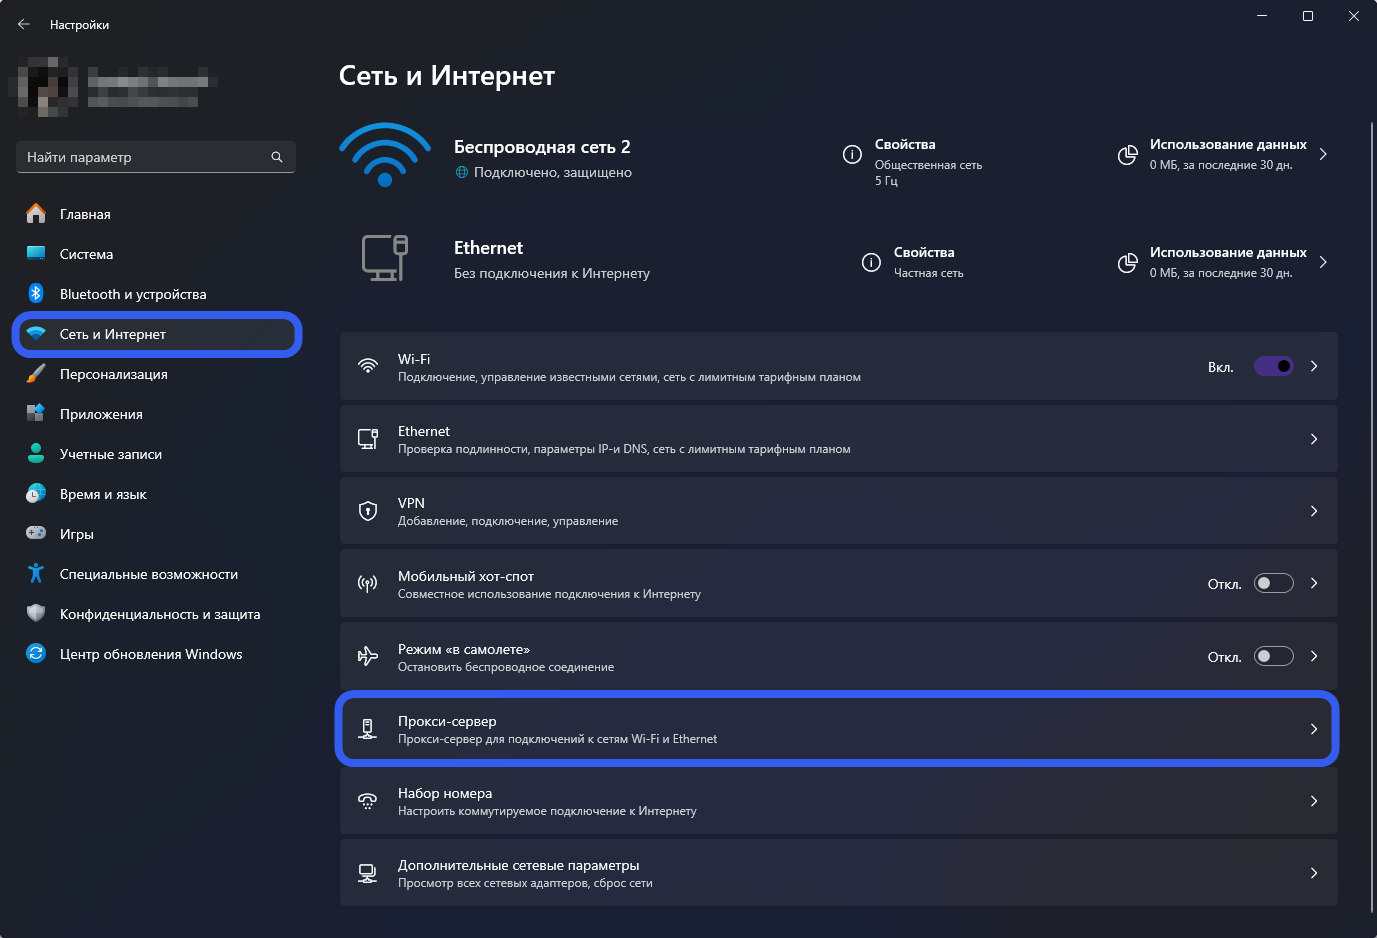Image resolution: width=1377 pixels, height=938 pixels.
Task: Click the vertical scrollbar on the right
Action: coord(1371,500)
